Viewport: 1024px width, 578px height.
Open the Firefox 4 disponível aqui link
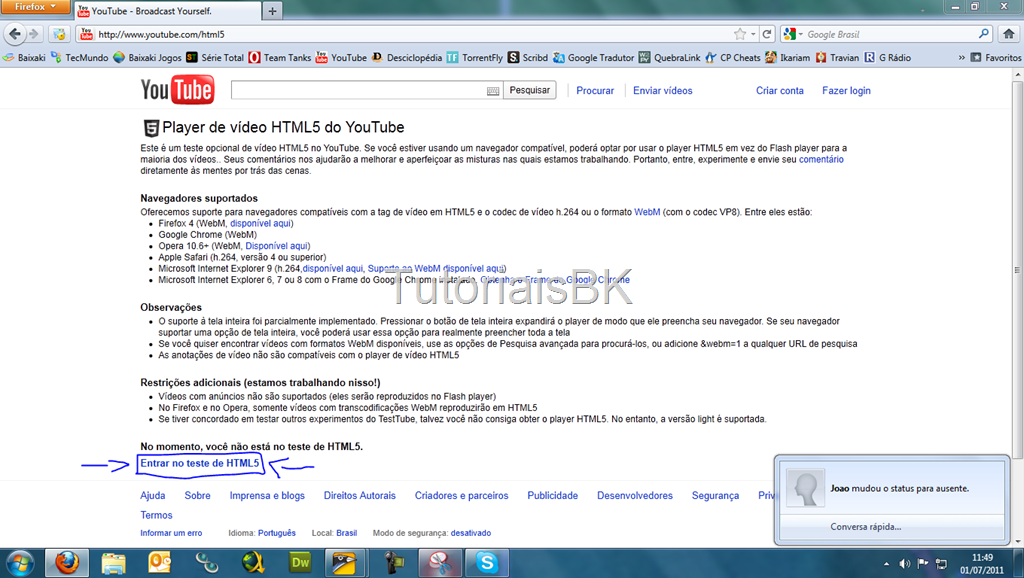(x=261, y=223)
